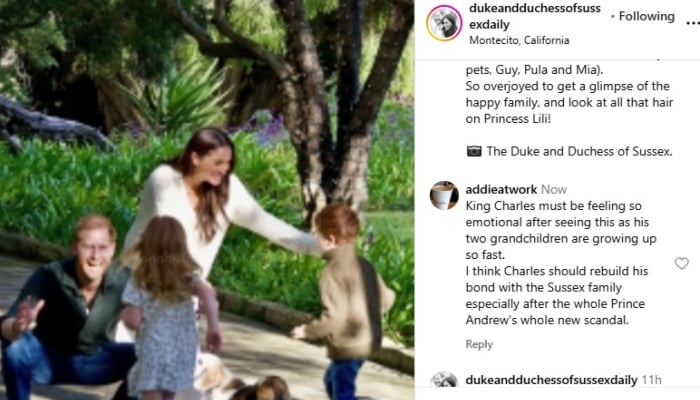Click the 'Now' timestamp on addieatwork's comment
The width and height of the screenshot is (700, 400).
click(554, 189)
